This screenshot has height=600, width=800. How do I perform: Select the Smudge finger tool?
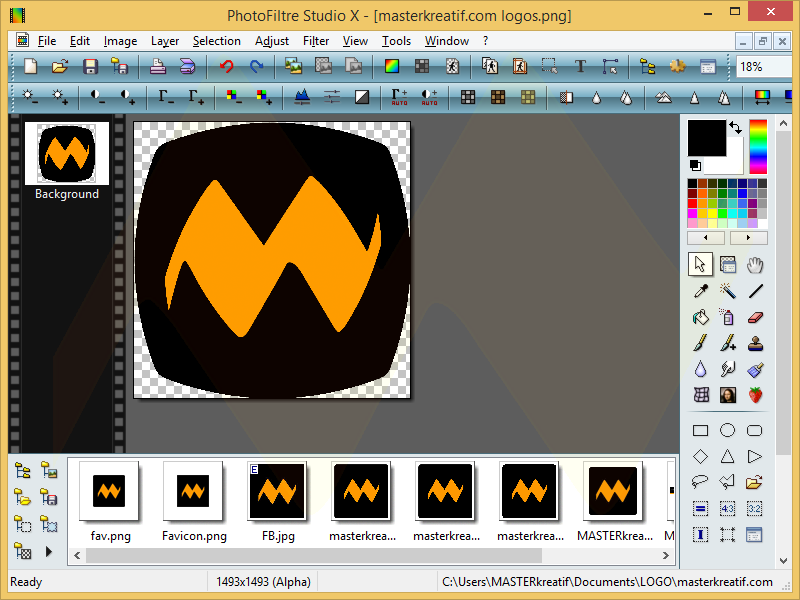pos(728,369)
